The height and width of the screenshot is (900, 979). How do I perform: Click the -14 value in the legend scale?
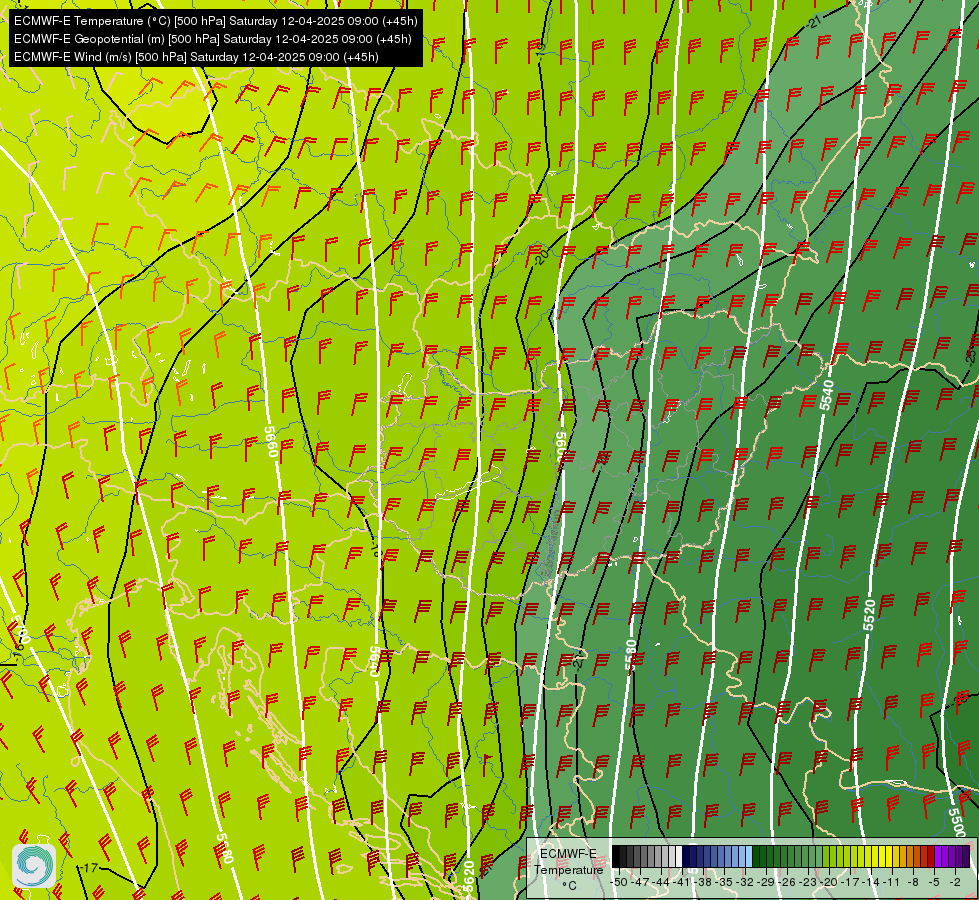[x=872, y=882]
